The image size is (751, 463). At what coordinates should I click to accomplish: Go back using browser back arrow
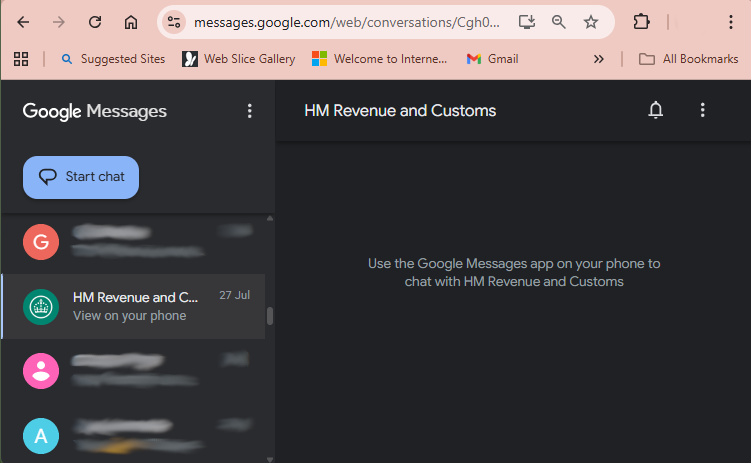(23, 22)
